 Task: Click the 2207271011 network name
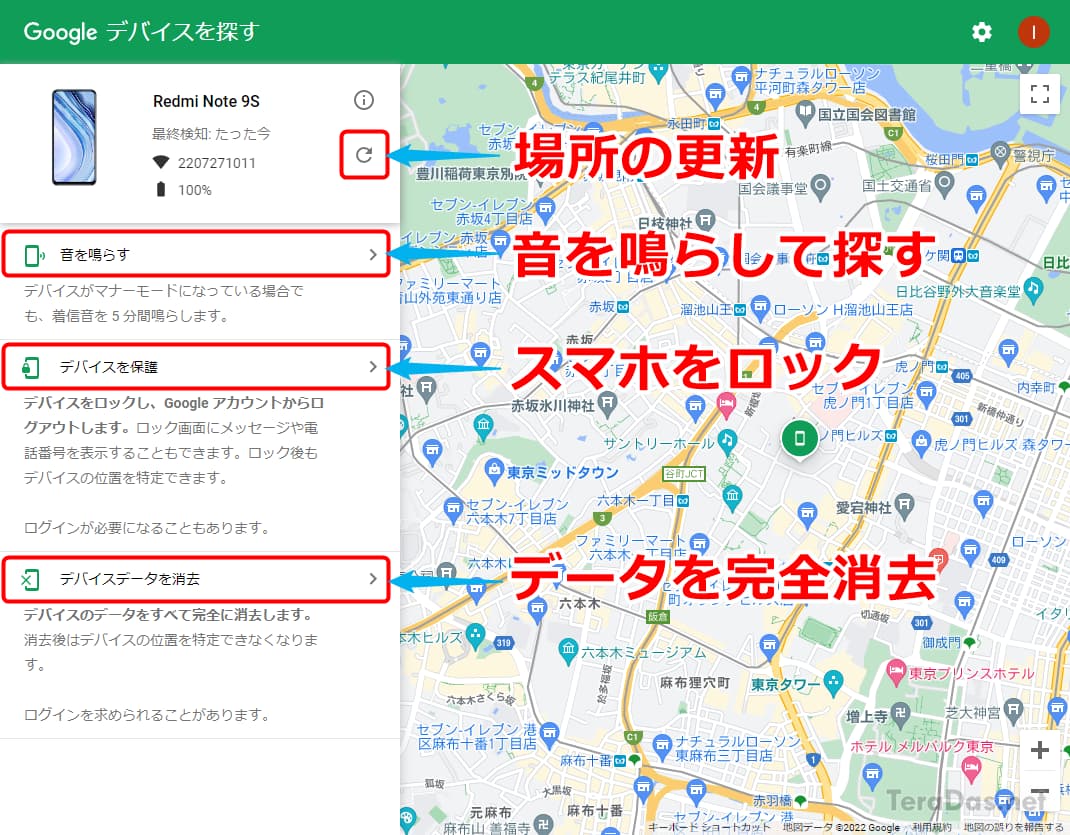point(216,163)
